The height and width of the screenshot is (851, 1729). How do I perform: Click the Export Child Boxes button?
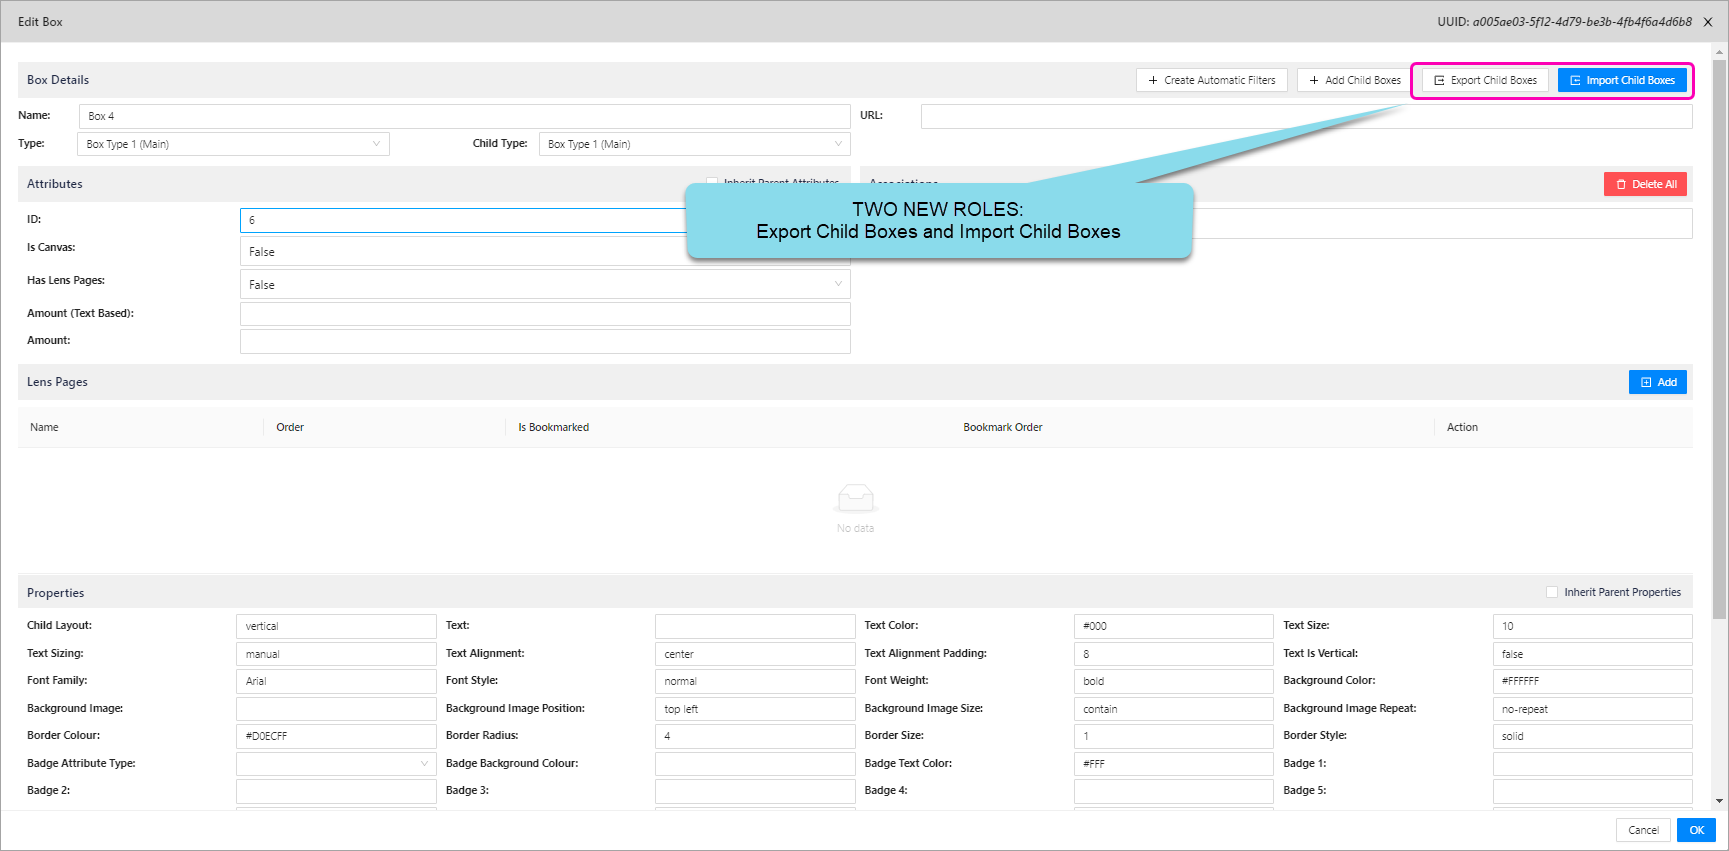1485,80
